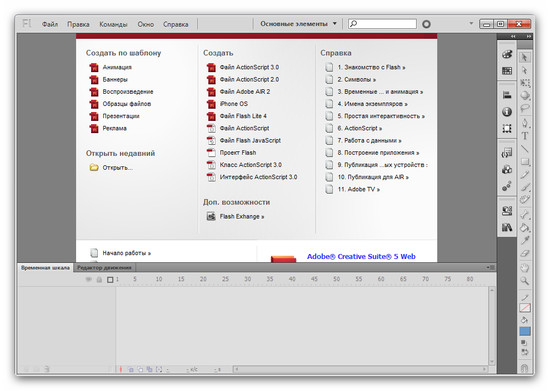Open the Adobe Creative Suite 5 Web link
This screenshot has width=550, height=391.
pyautogui.click(x=361, y=256)
